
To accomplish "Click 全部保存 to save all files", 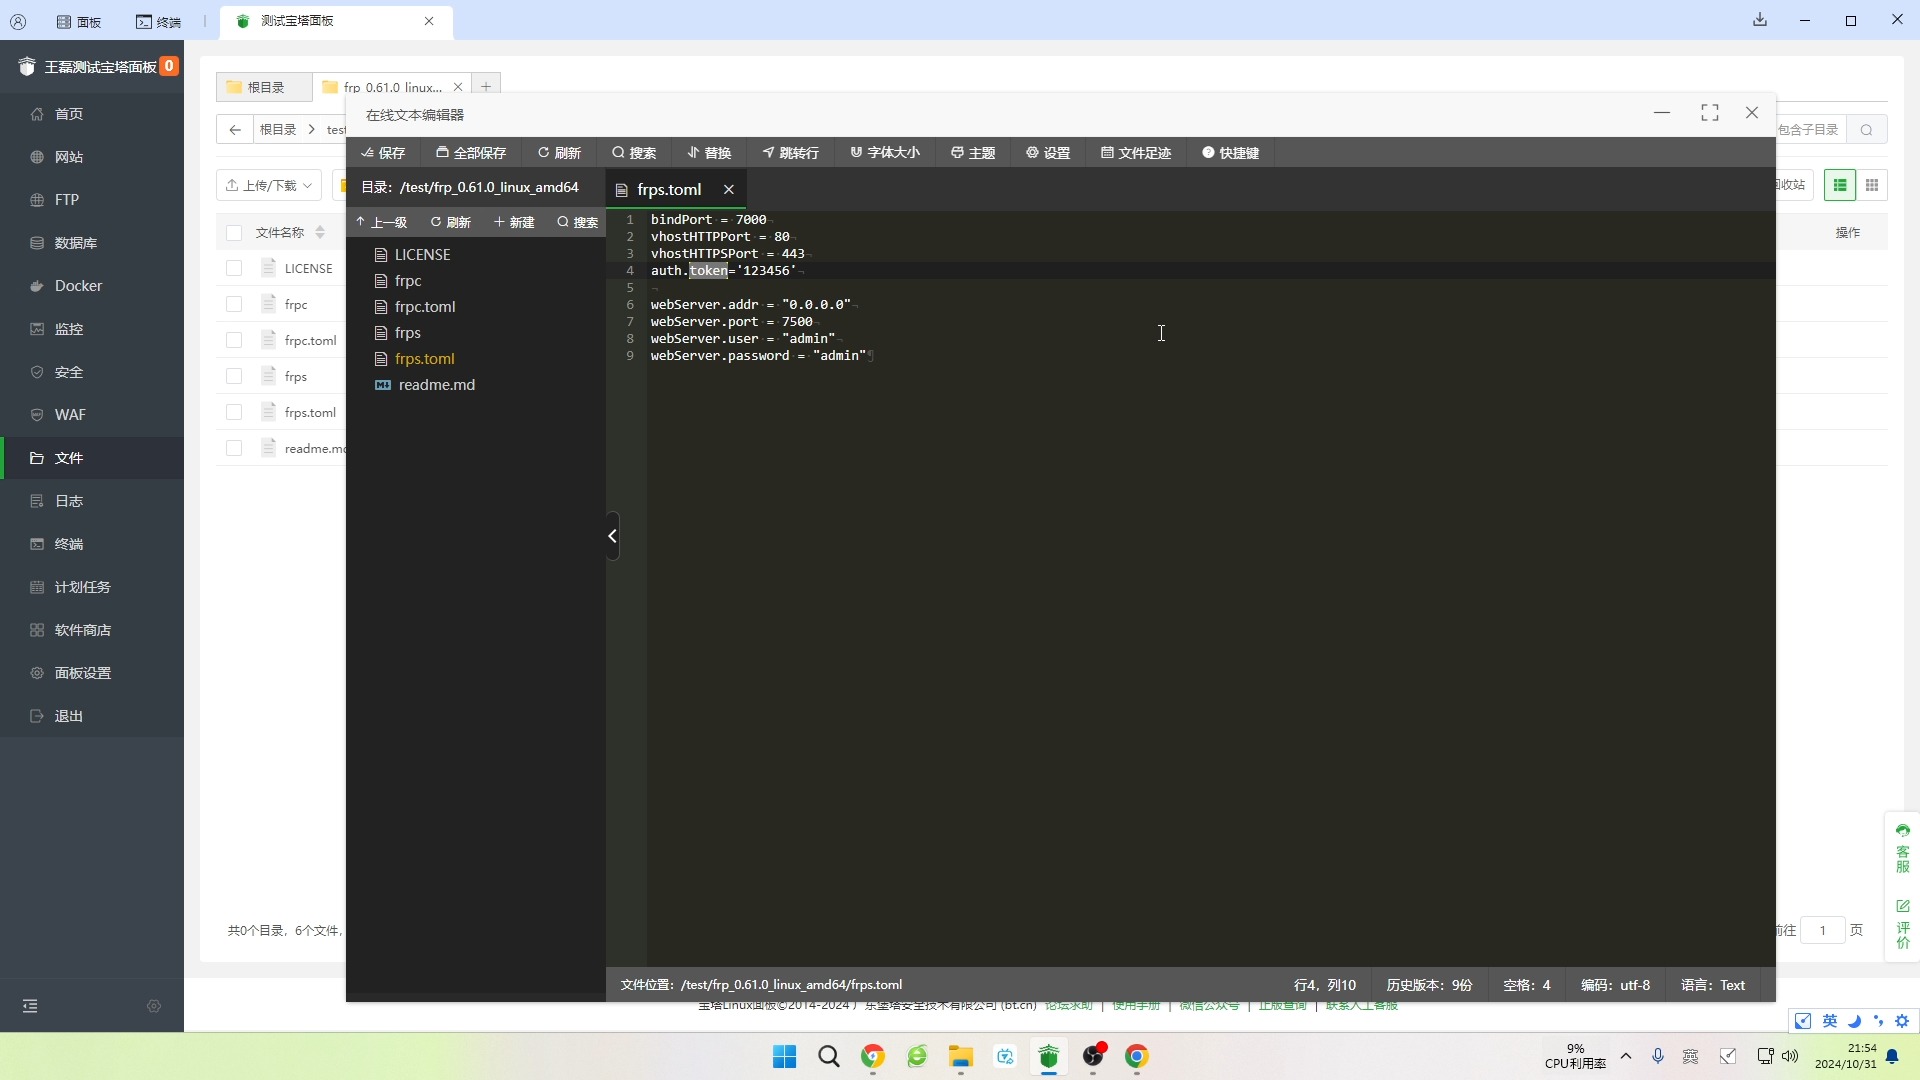I will pos(471,153).
